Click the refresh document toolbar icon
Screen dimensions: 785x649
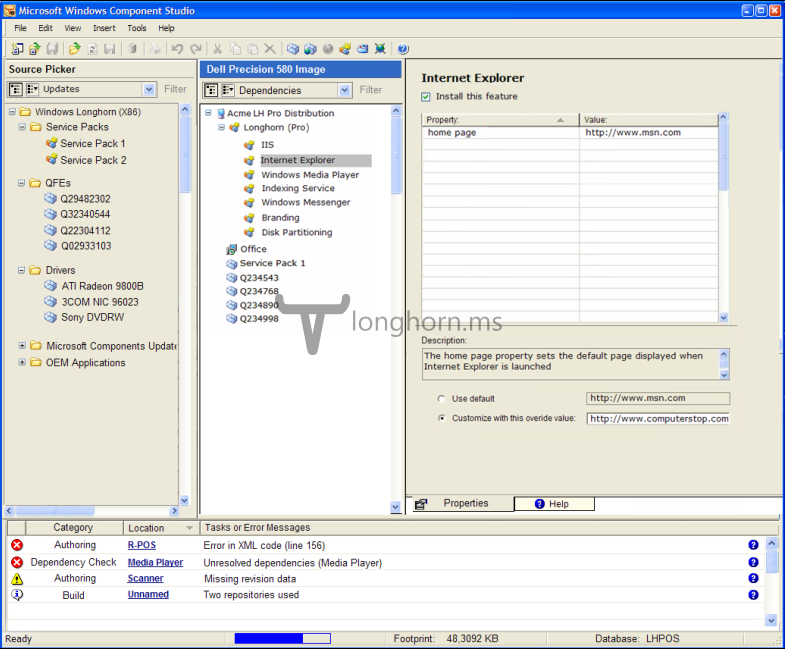pos(93,49)
